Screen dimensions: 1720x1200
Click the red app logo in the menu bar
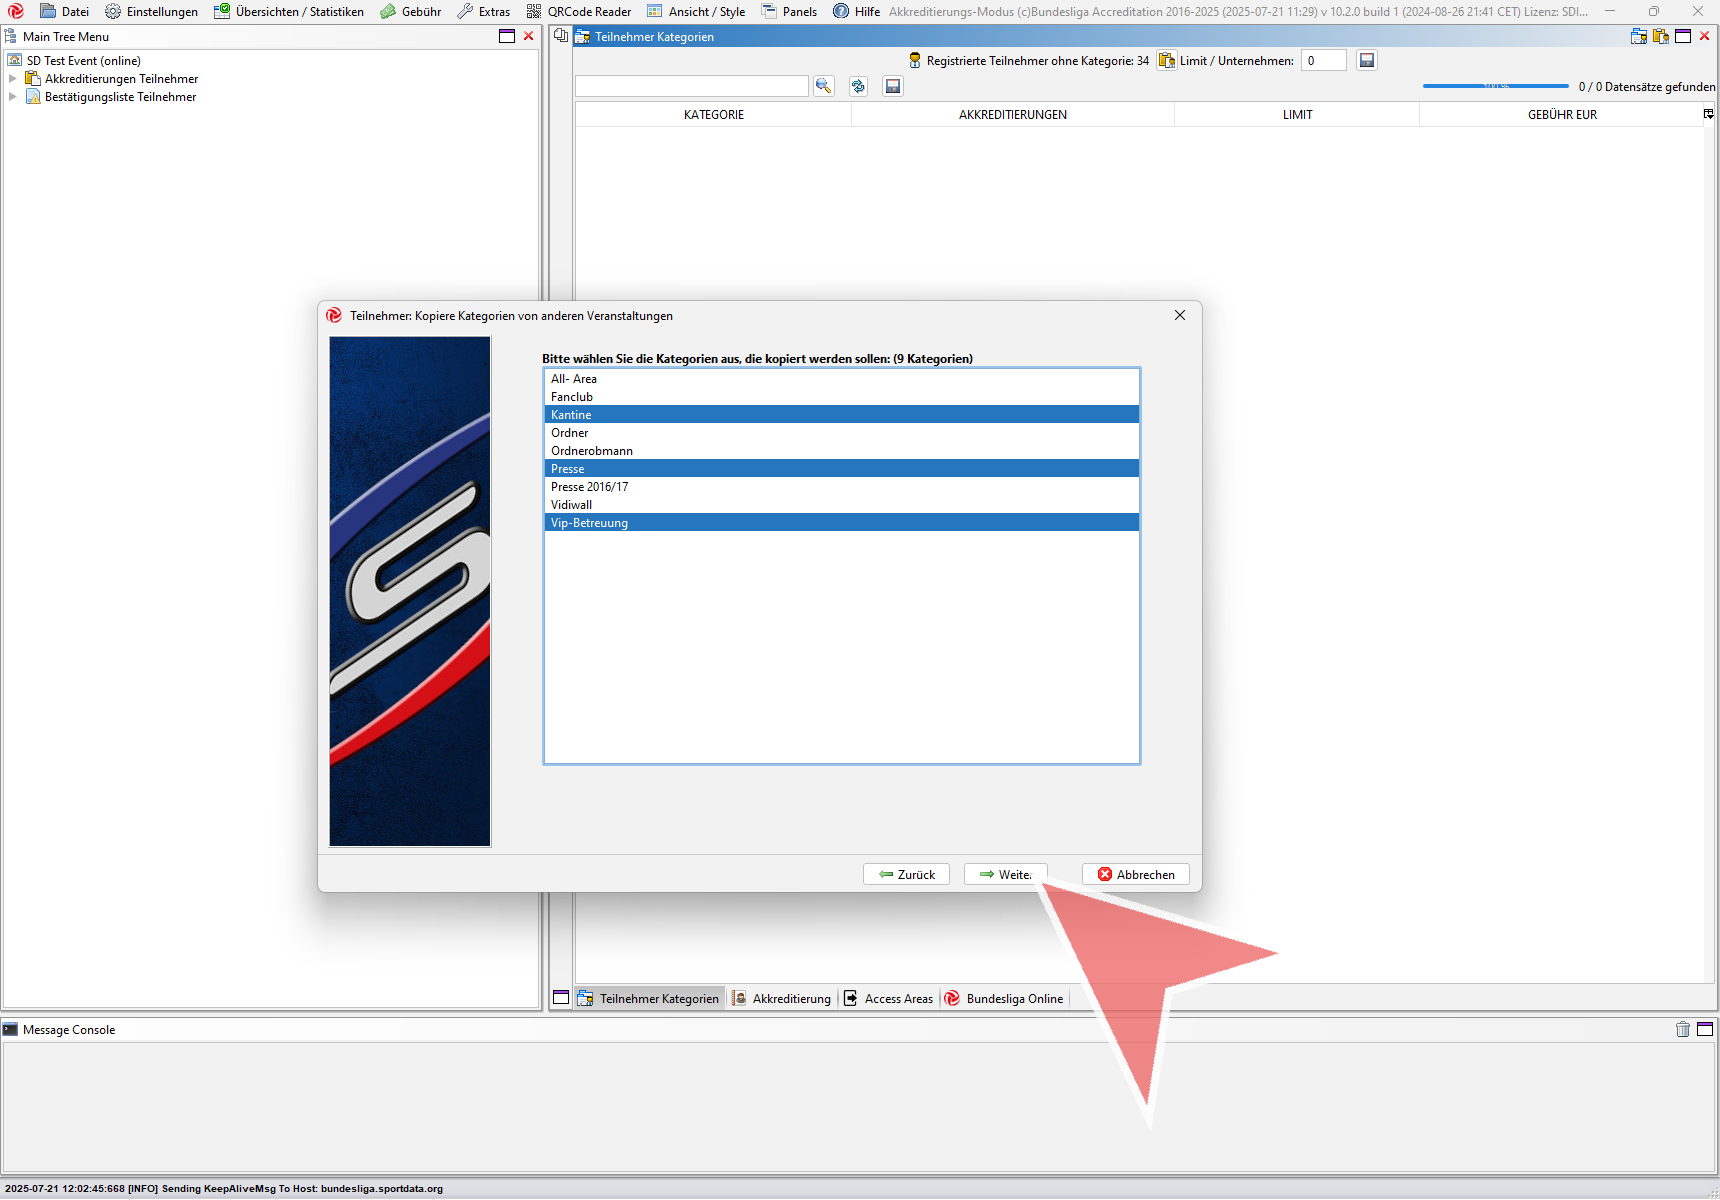pyautogui.click(x=16, y=11)
